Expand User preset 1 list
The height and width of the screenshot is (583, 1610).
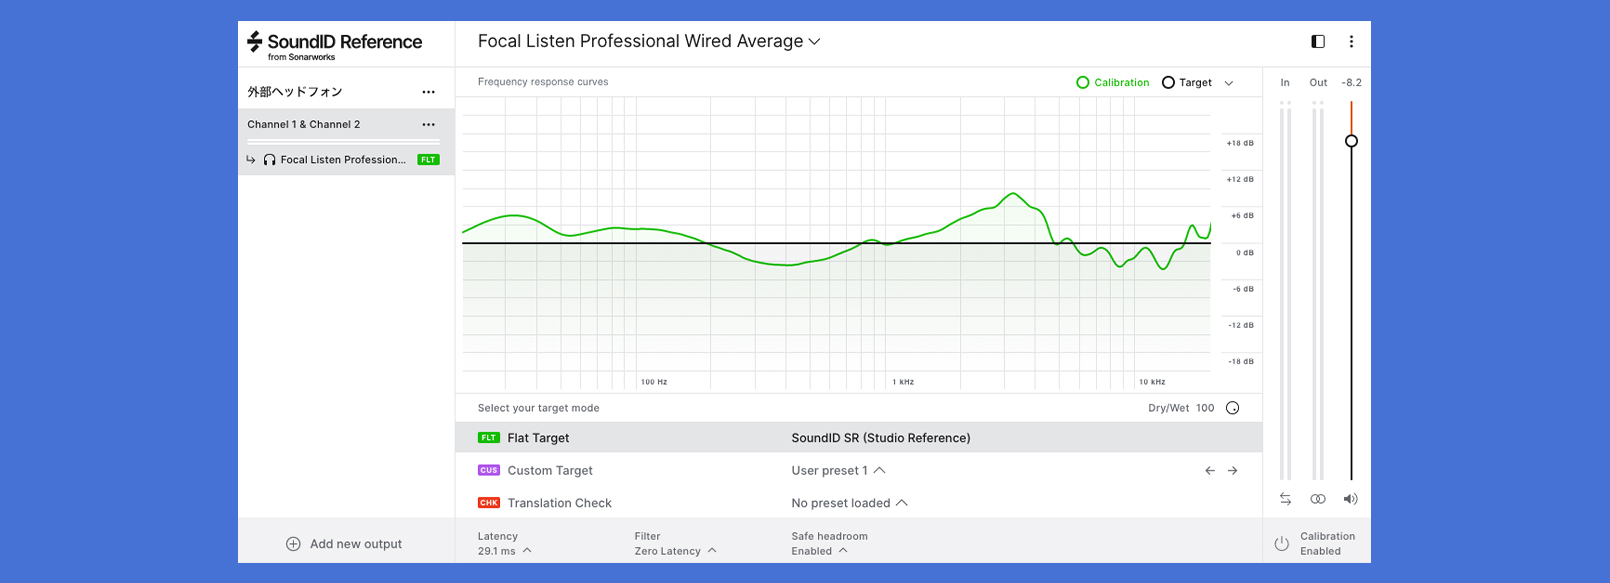coord(838,471)
